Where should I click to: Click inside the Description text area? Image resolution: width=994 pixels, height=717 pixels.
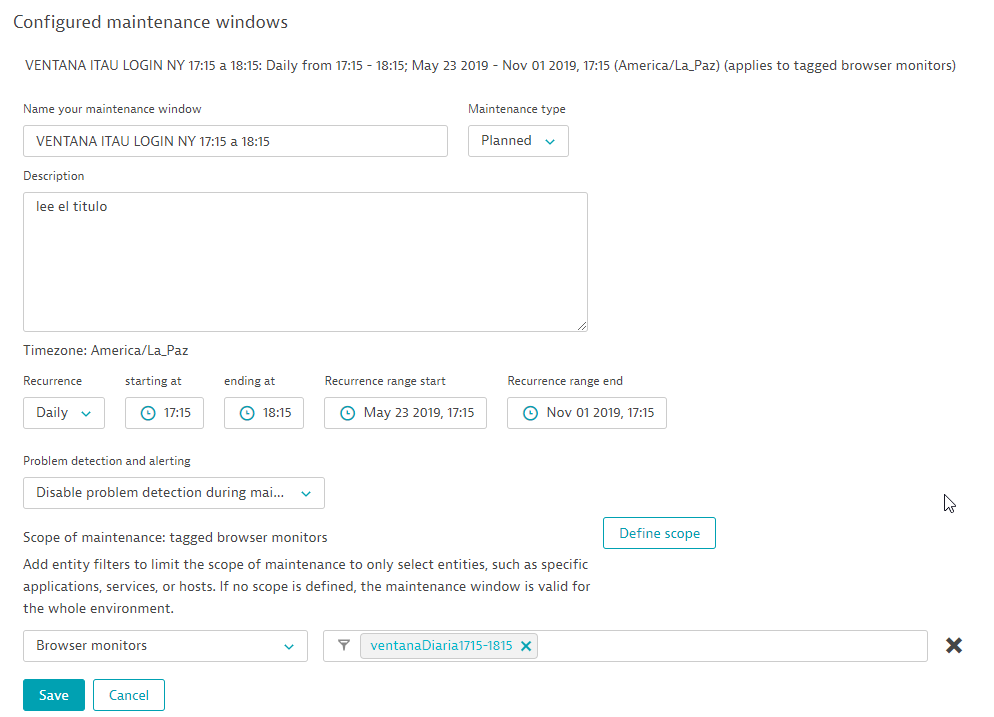click(305, 262)
